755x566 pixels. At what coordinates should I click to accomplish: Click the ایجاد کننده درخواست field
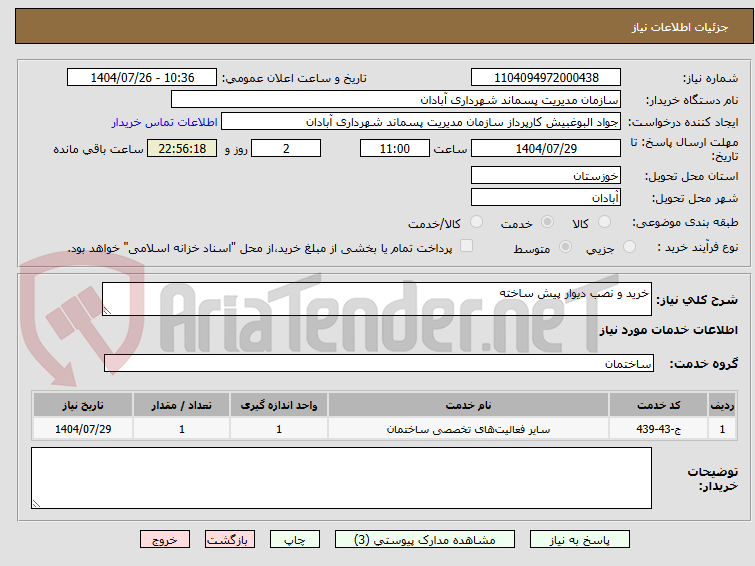point(421,122)
